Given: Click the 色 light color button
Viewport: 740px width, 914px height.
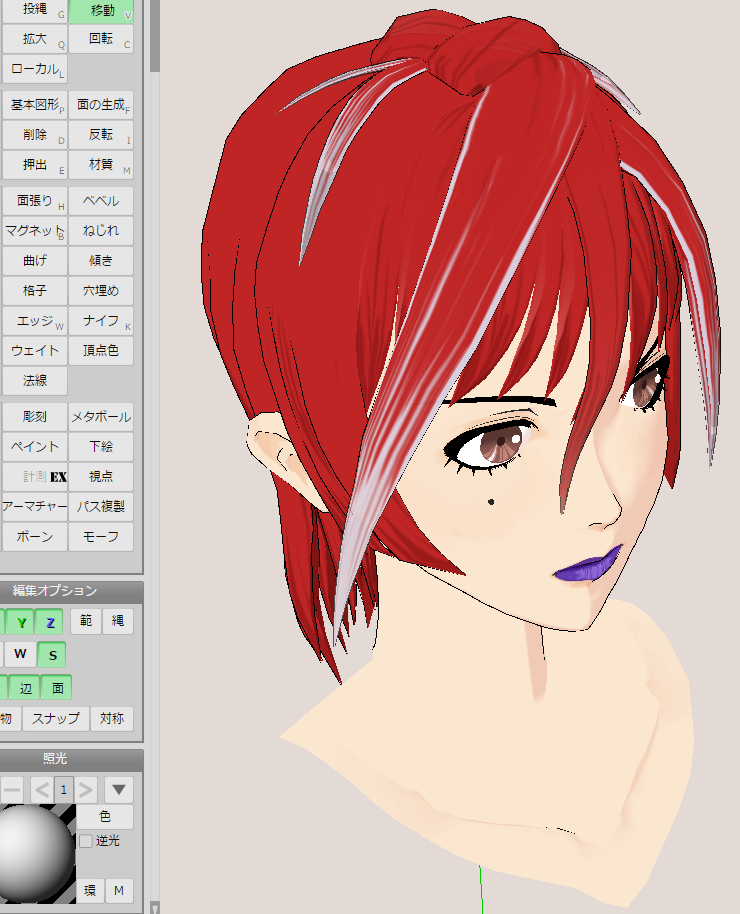Looking at the screenshot, I should (x=105, y=817).
